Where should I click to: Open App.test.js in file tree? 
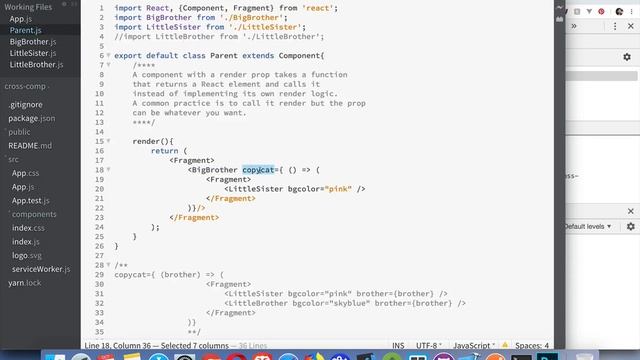[x=31, y=200]
